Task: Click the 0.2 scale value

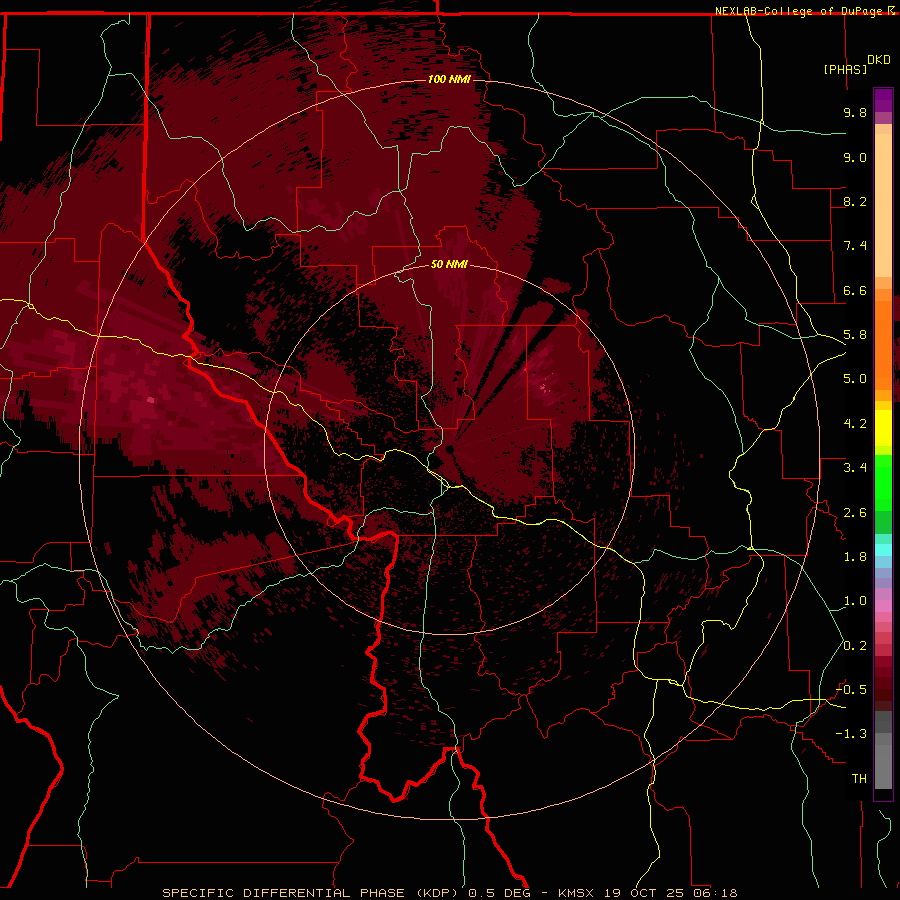Action: tap(855, 646)
